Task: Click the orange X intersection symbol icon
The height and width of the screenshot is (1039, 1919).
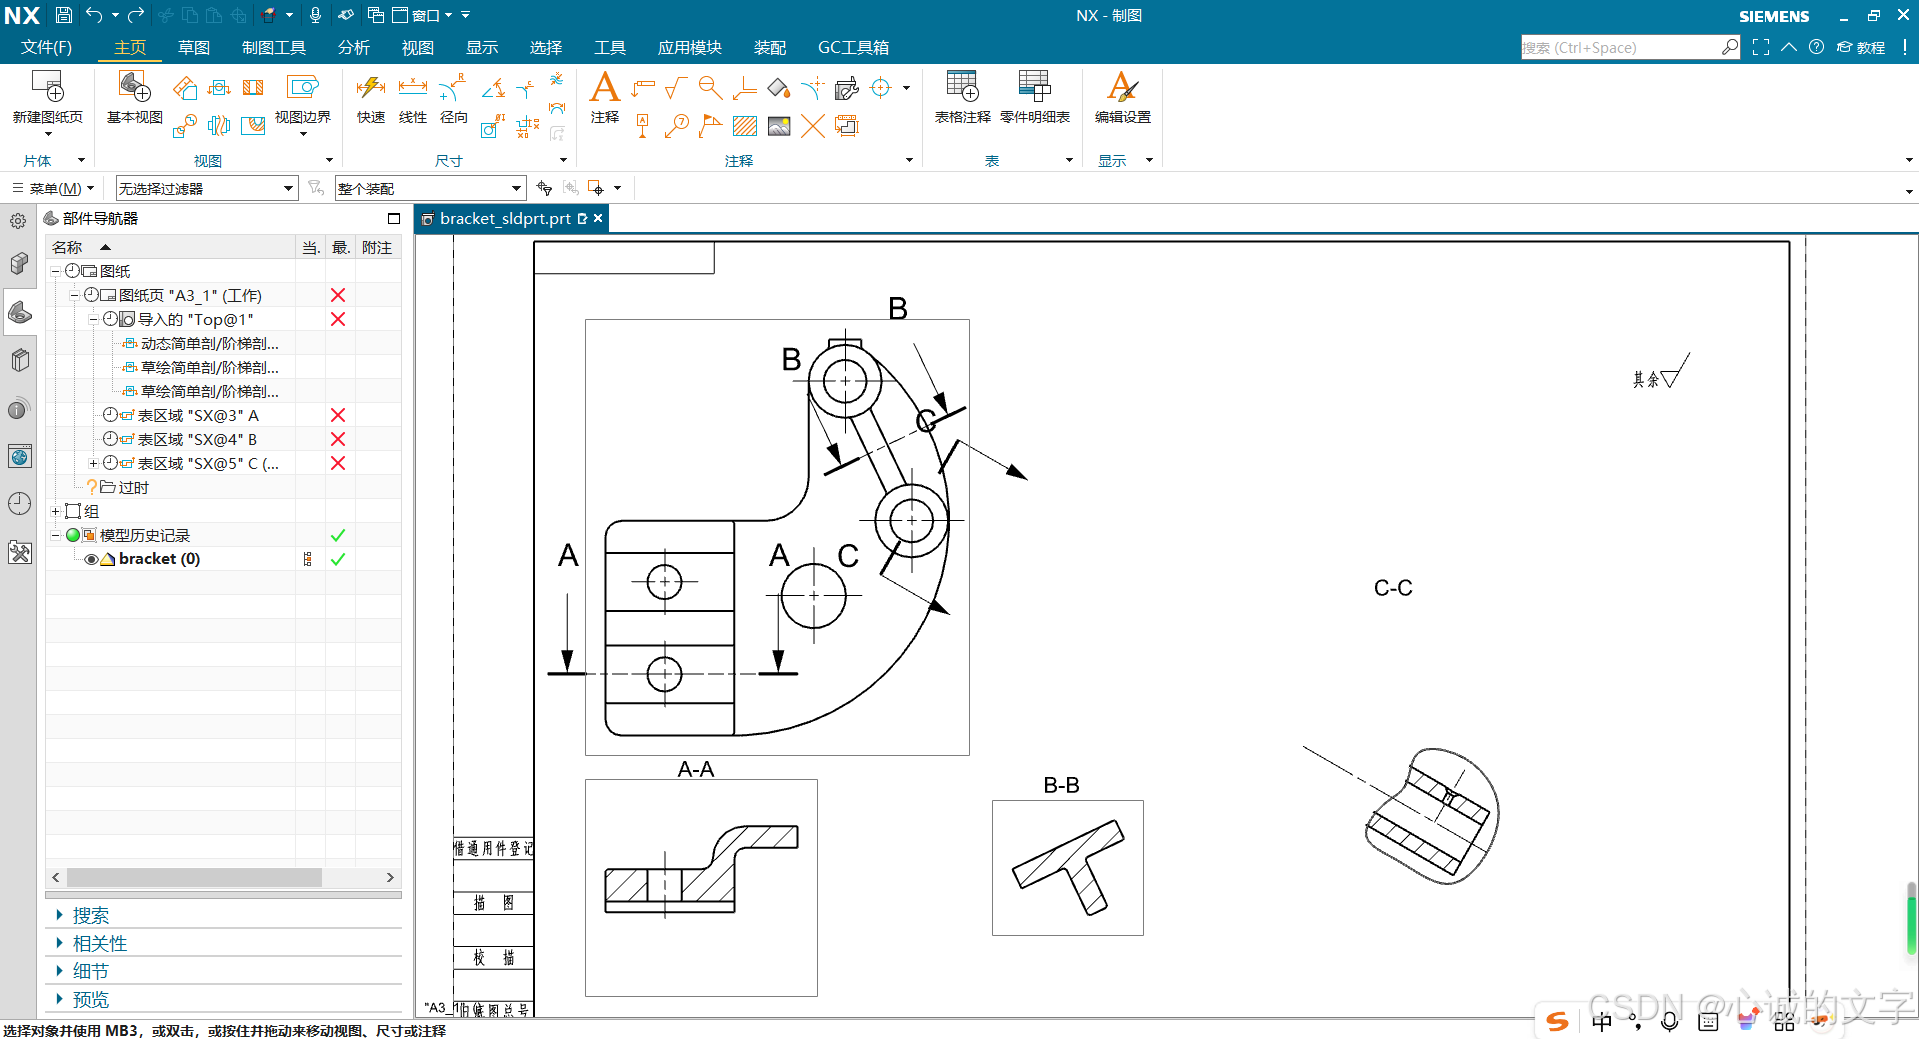Action: pyautogui.click(x=813, y=126)
